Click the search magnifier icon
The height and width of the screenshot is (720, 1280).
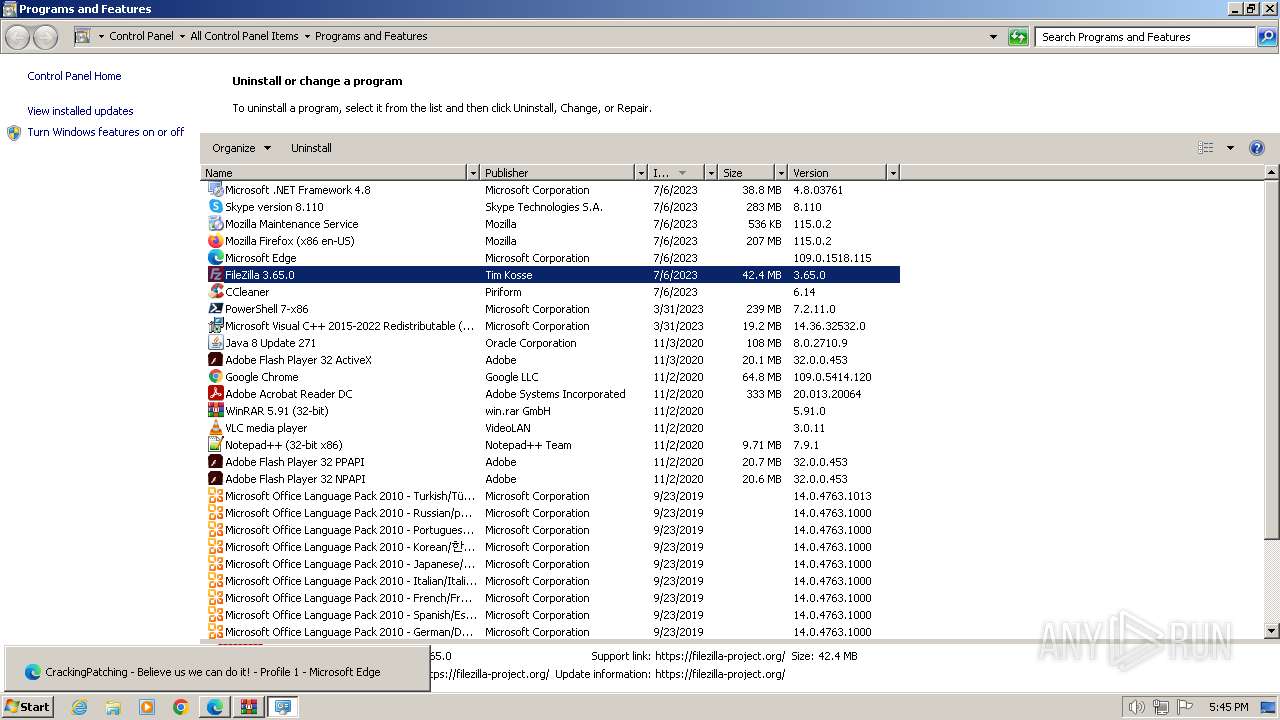pos(1267,37)
